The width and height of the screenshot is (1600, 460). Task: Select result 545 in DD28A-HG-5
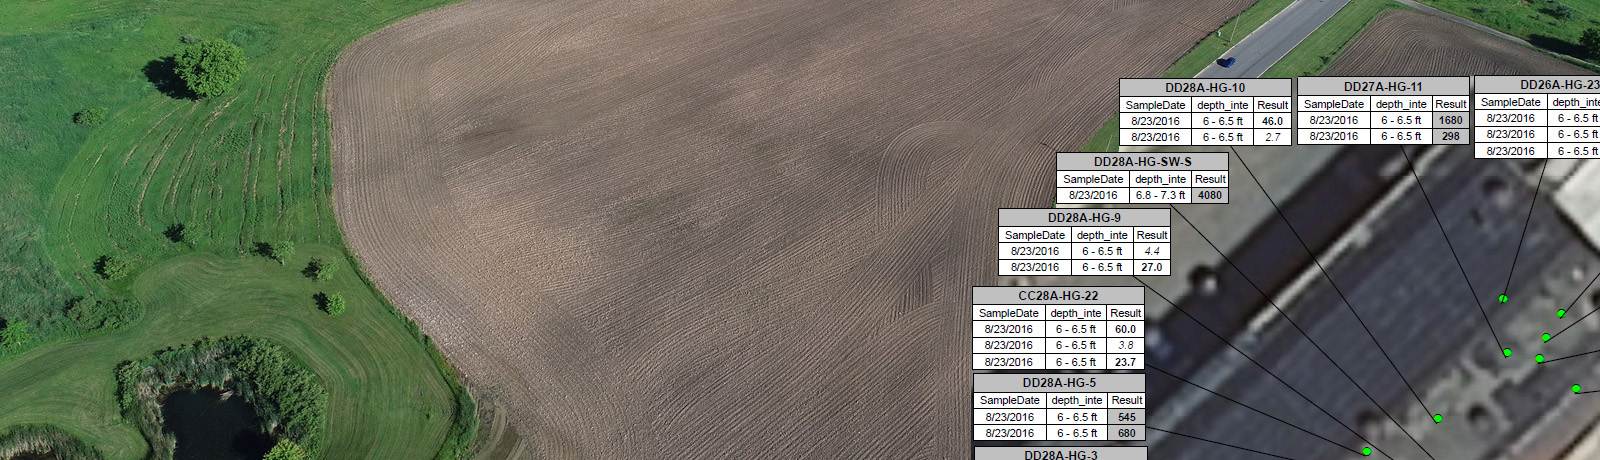(x=1127, y=417)
